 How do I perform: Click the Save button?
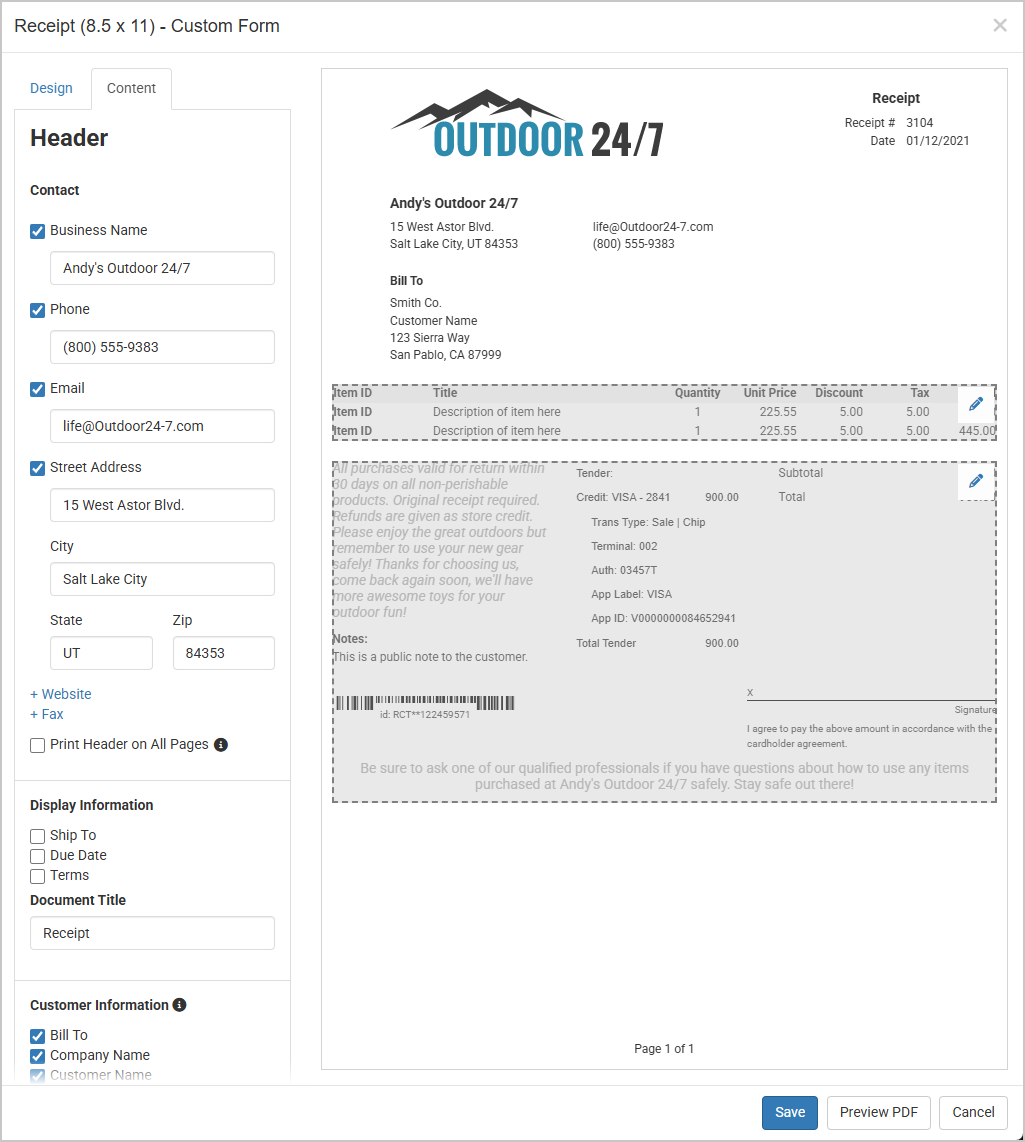click(x=789, y=1112)
